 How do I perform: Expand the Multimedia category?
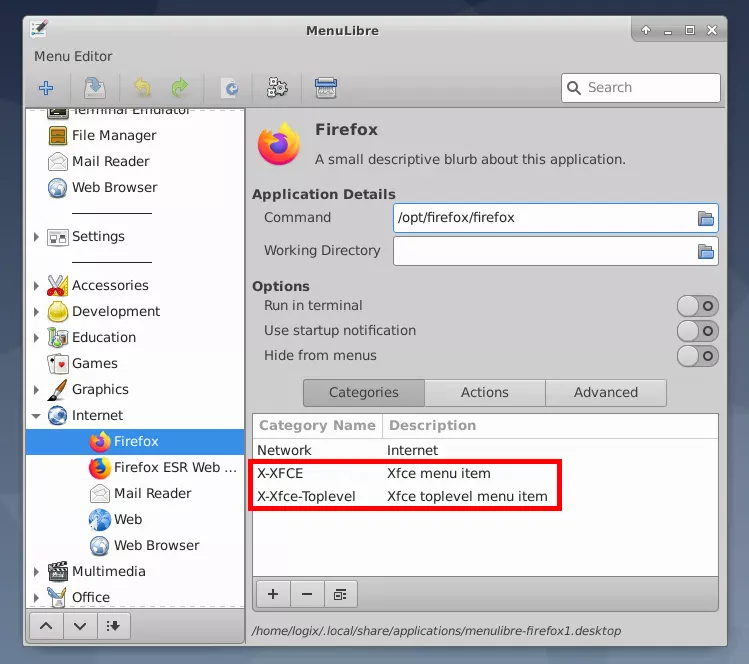pos(36,571)
